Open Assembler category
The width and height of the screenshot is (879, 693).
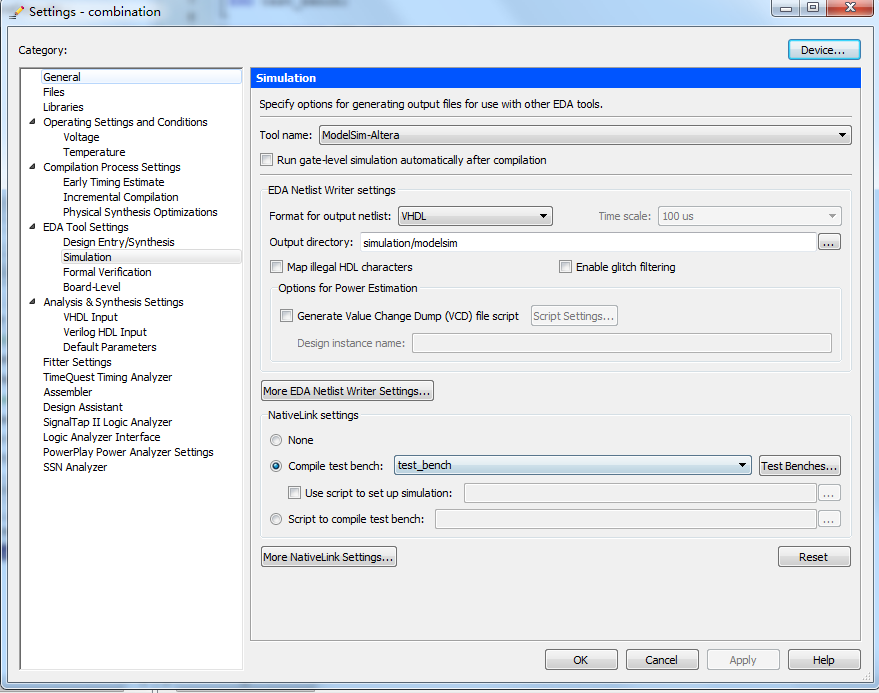click(68, 392)
